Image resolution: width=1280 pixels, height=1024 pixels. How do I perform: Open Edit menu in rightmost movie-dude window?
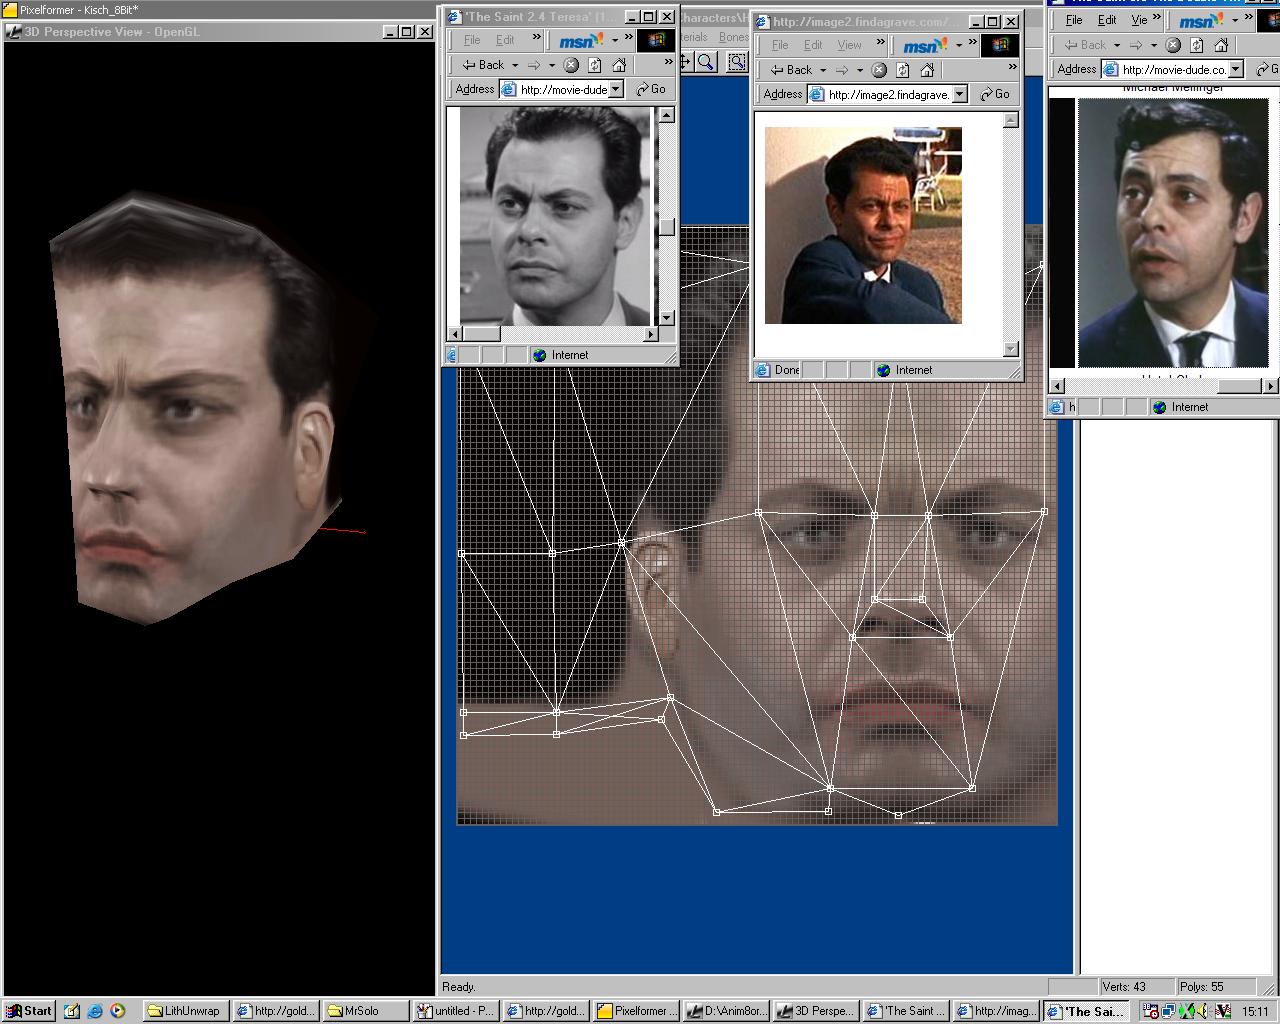(1107, 20)
